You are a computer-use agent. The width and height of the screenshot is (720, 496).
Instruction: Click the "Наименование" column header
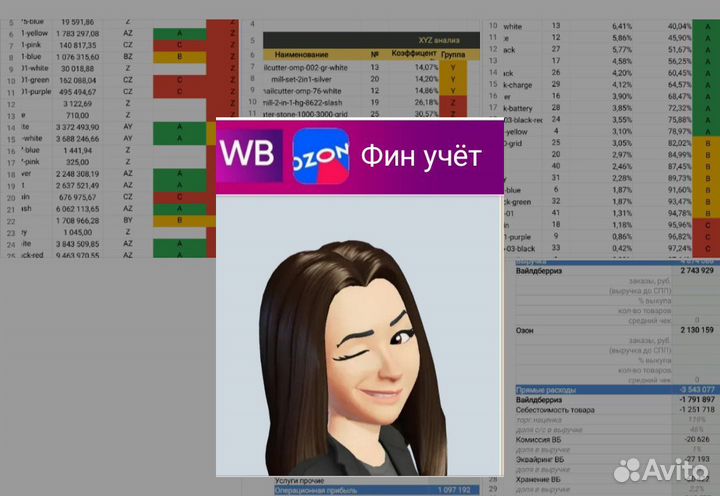(x=301, y=55)
